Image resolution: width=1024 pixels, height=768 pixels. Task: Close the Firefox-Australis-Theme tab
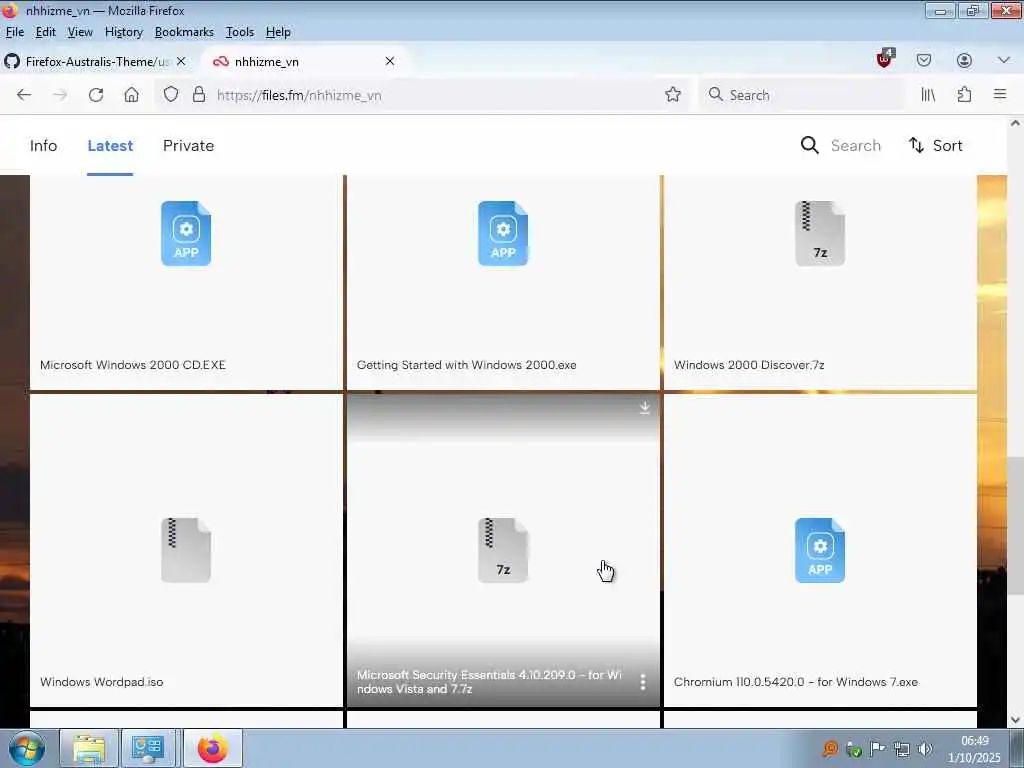(x=181, y=61)
